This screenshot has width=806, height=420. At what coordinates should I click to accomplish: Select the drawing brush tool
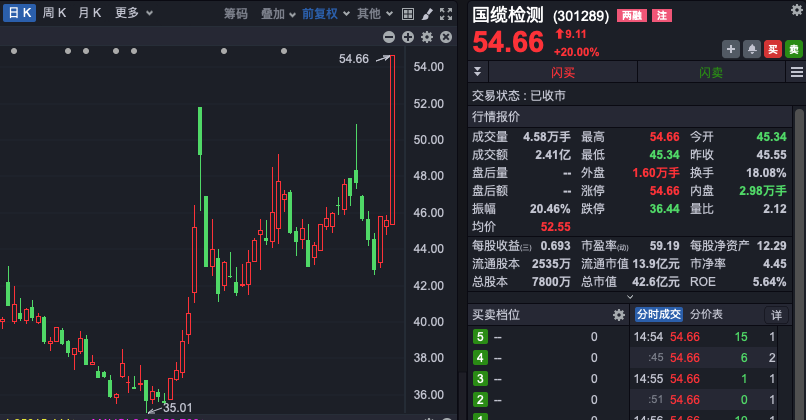click(x=427, y=13)
